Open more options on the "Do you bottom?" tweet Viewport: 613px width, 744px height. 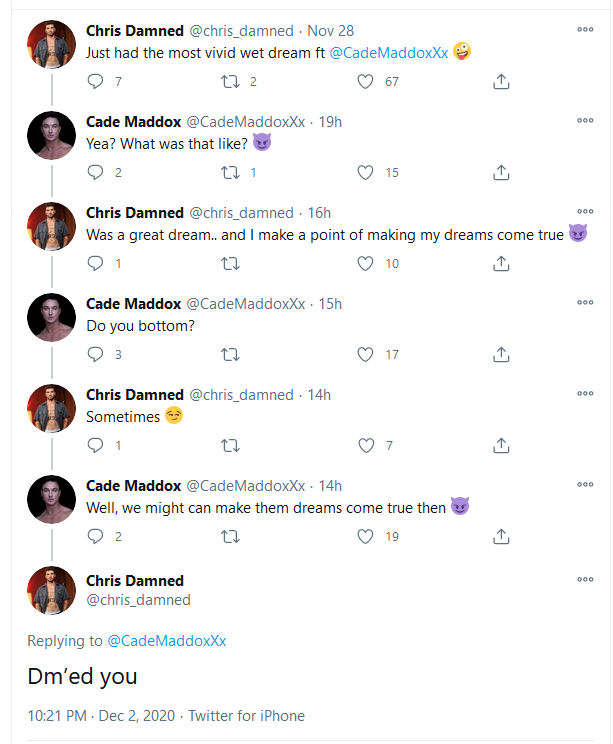tap(585, 303)
